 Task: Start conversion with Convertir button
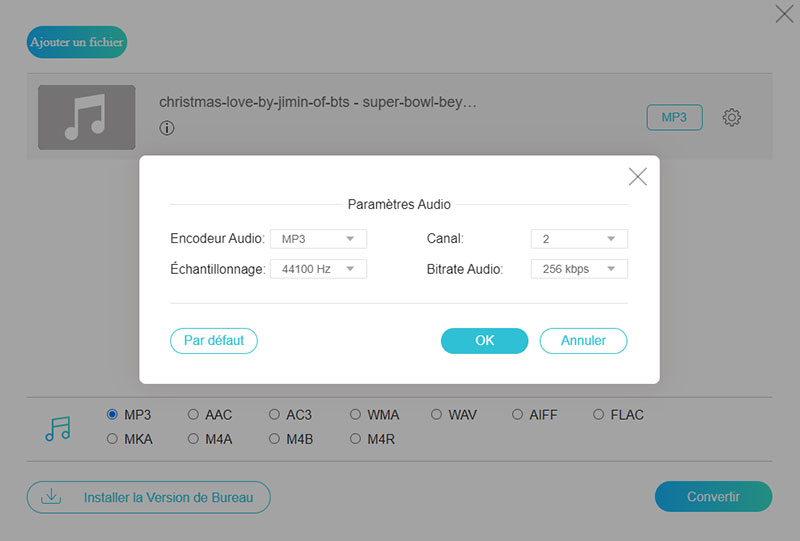(713, 497)
